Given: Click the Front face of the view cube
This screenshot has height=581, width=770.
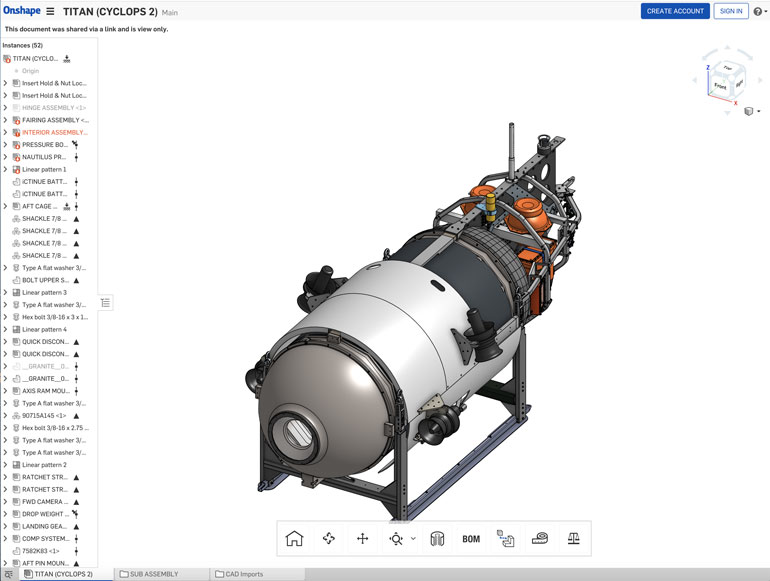Looking at the screenshot, I should (720, 88).
